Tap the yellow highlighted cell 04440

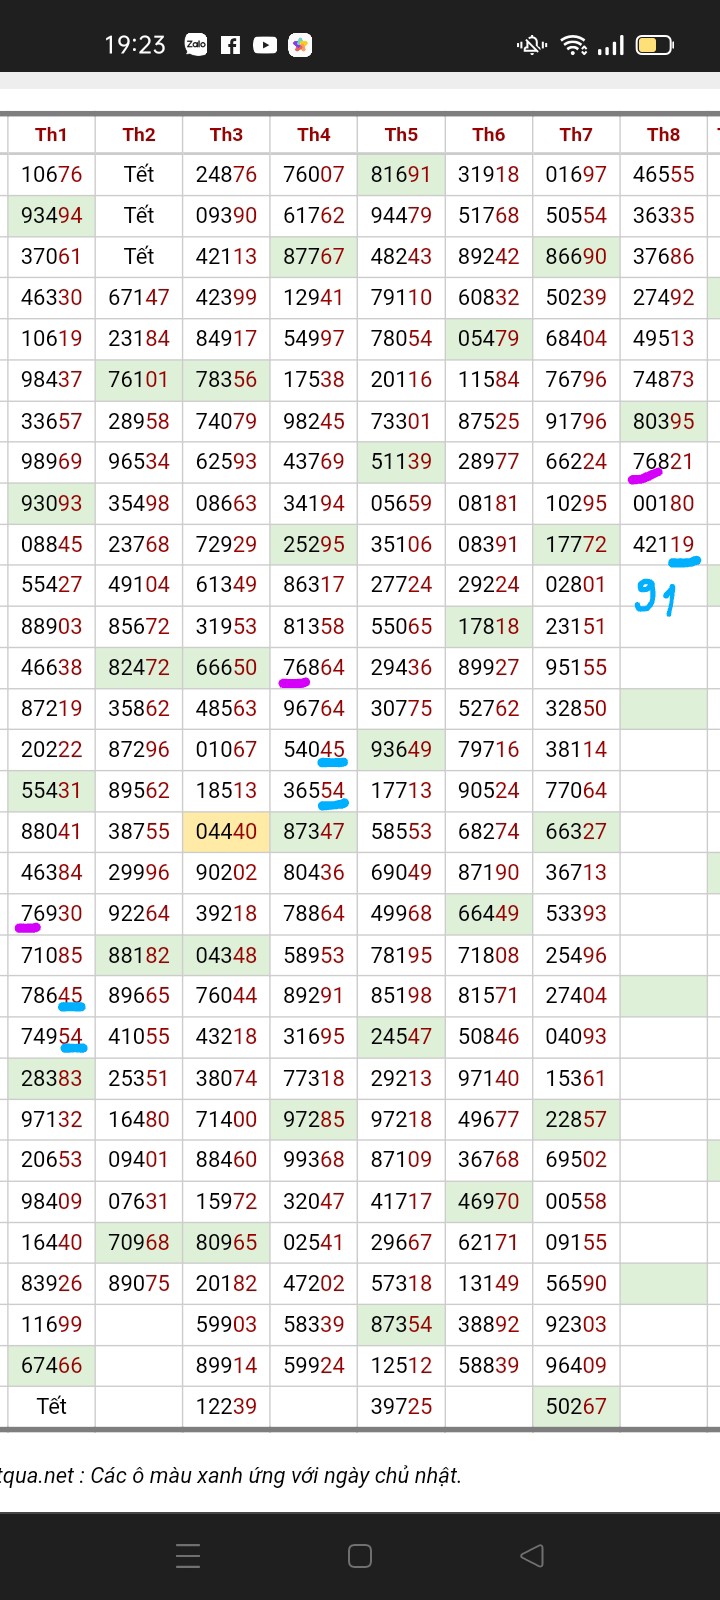(226, 831)
